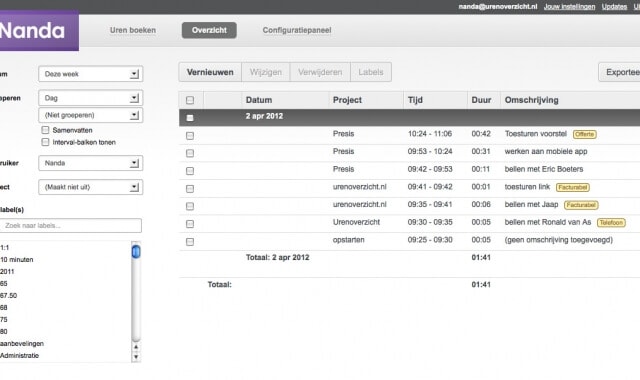Toggle the 2 apr 2012 group checkbox
640x380 pixels.
(x=190, y=118)
